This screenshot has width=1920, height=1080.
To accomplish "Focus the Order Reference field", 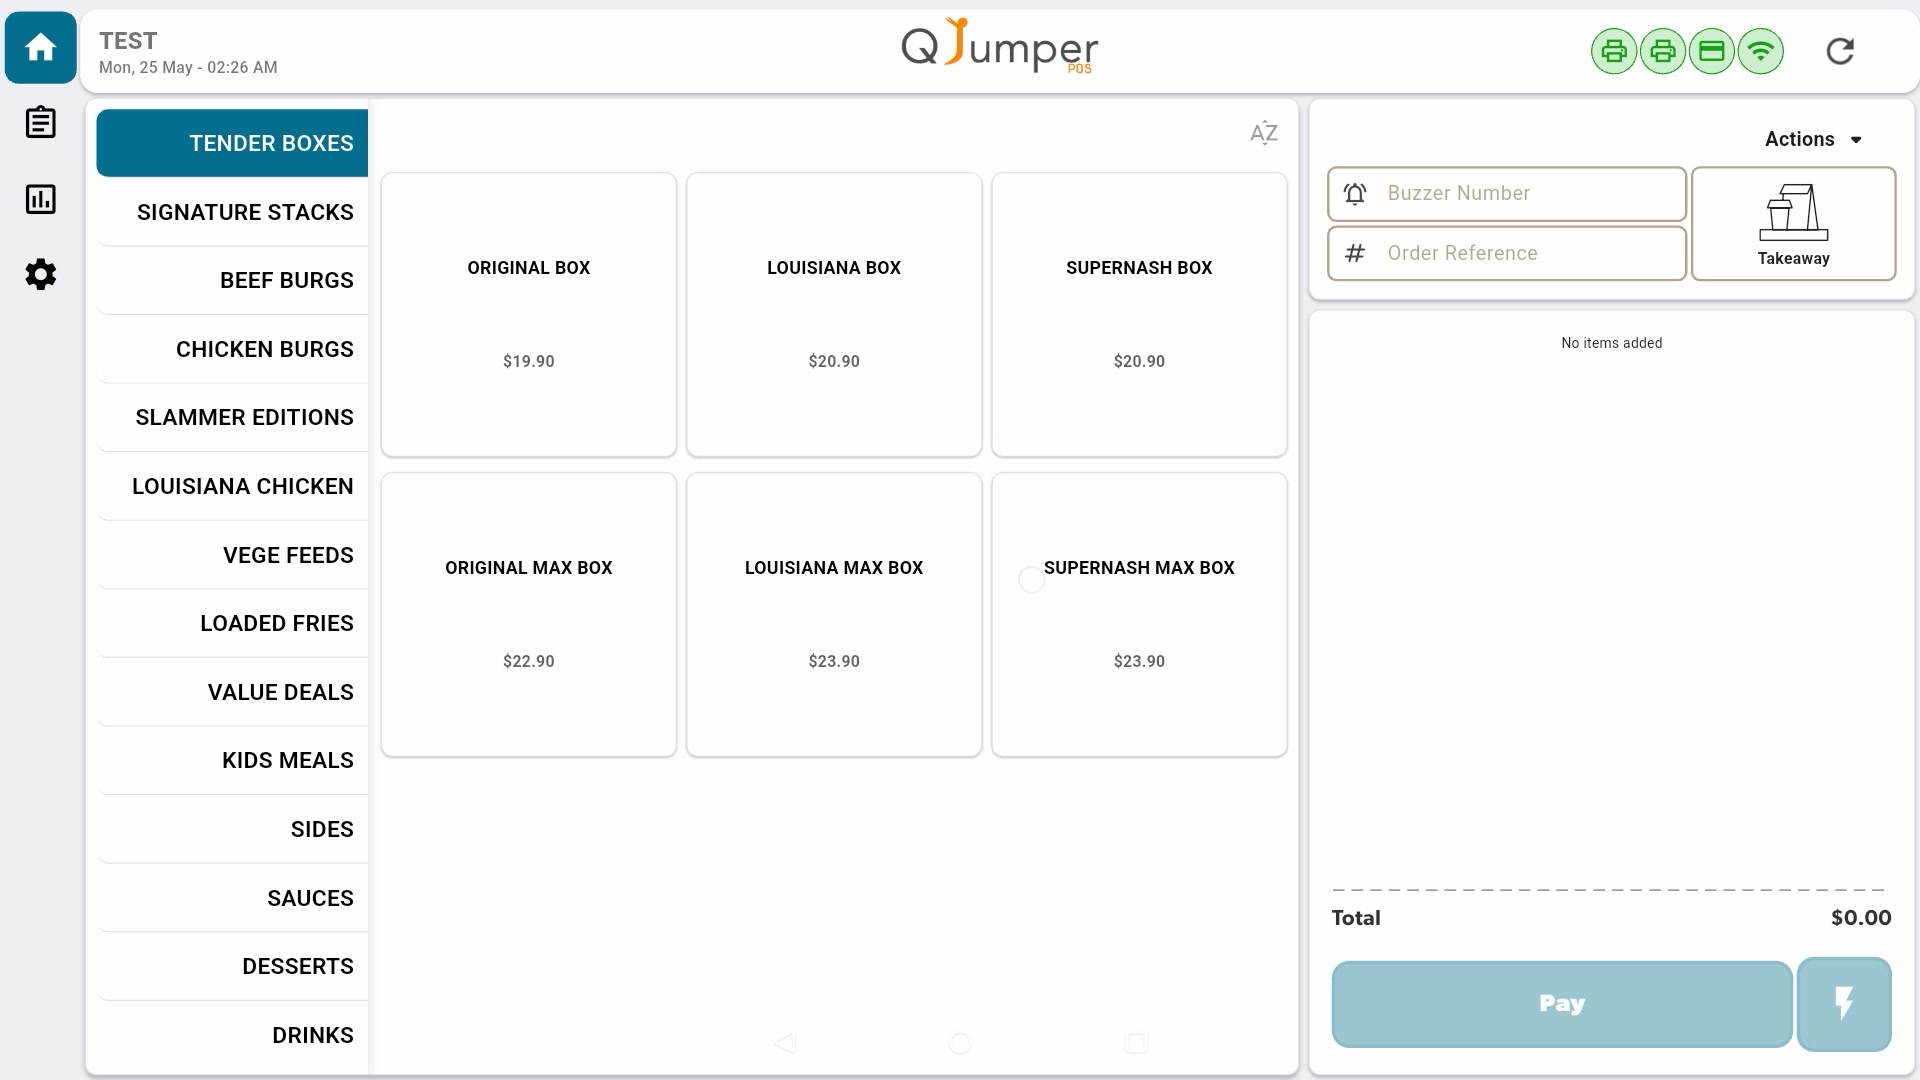I will pyautogui.click(x=1507, y=253).
